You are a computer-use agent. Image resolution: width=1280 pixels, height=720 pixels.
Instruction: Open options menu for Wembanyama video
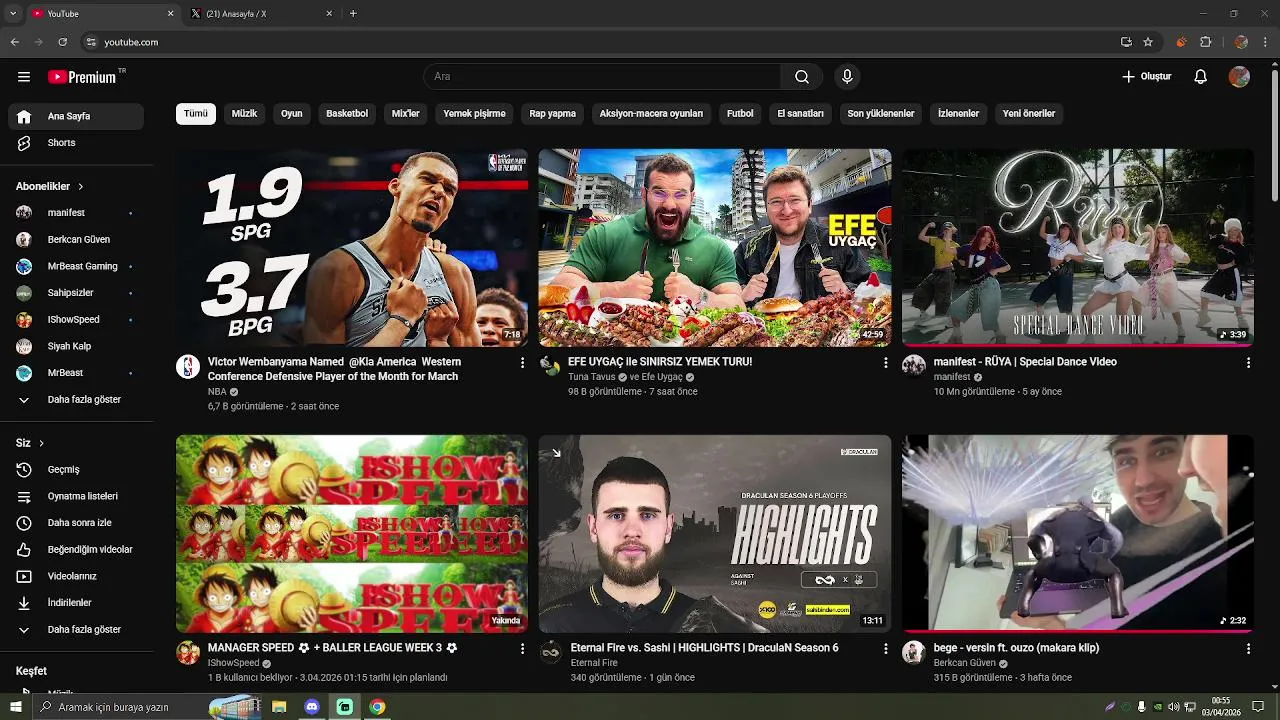522,363
